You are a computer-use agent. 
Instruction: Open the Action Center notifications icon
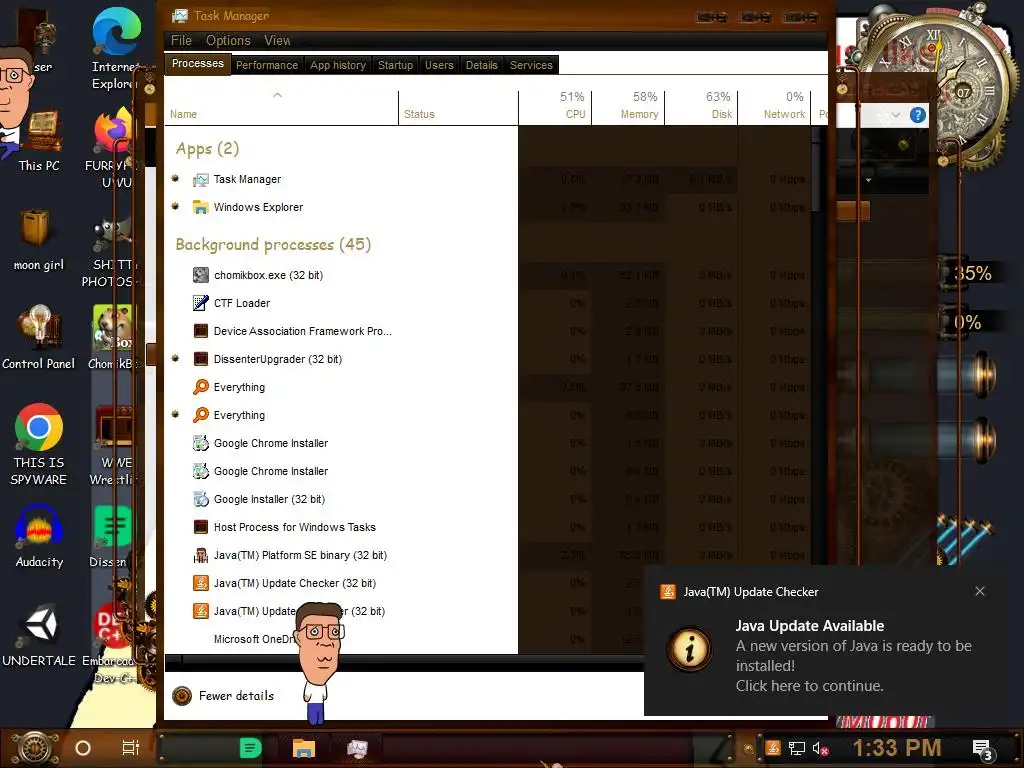(x=984, y=749)
